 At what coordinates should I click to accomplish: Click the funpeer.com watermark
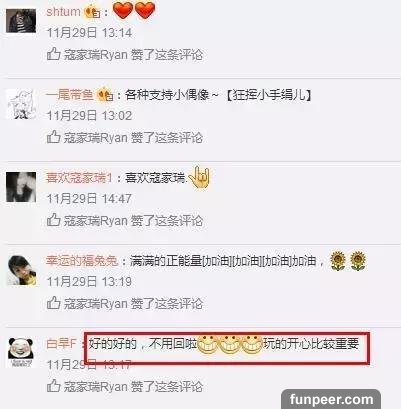coord(331,399)
